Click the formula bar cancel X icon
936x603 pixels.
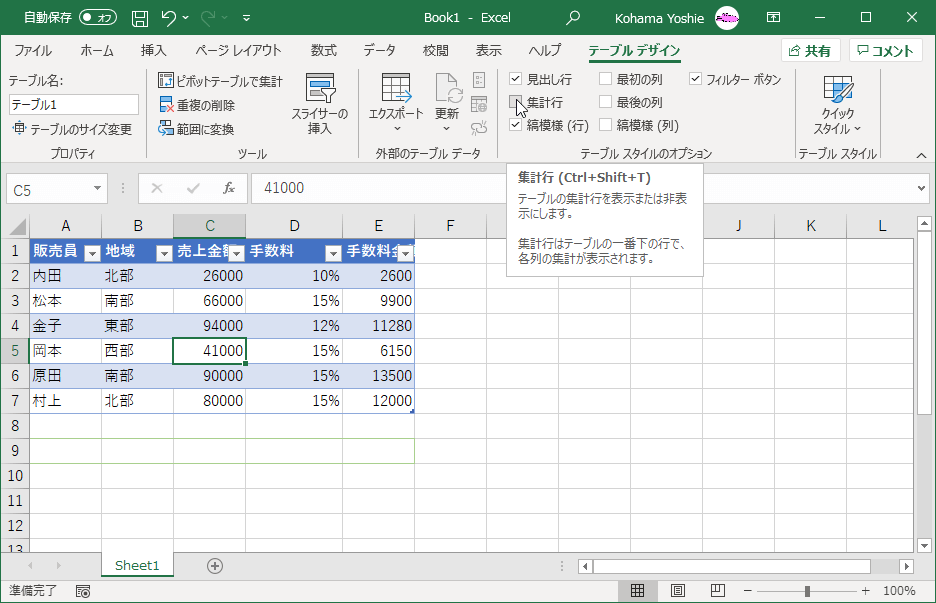(157, 189)
